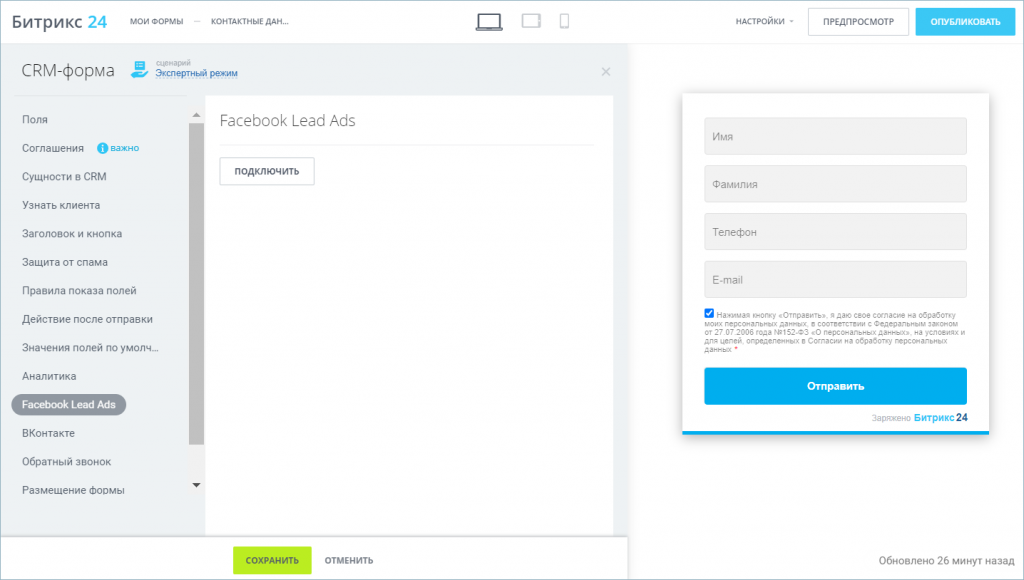Image resolution: width=1024 pixels, height=580 pixels.
Task: Click the green Сохранить button
Action: click(x=272, y=560)
